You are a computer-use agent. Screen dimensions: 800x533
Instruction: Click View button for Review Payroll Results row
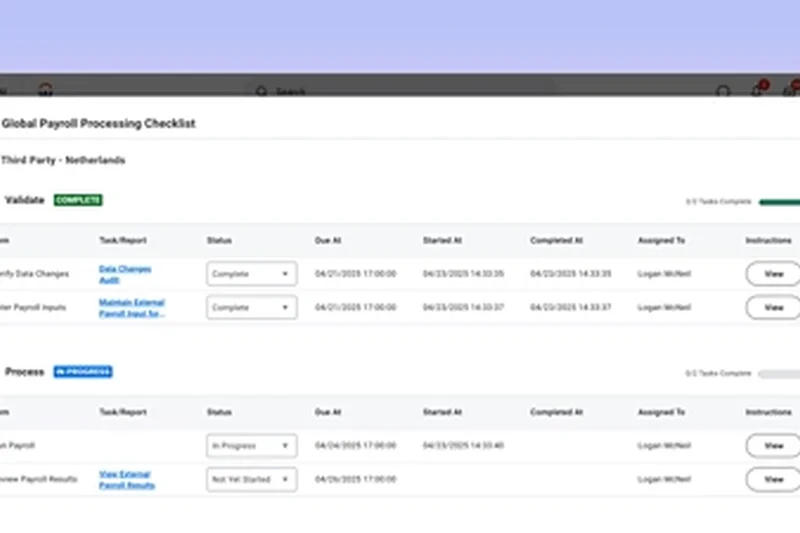773,479
